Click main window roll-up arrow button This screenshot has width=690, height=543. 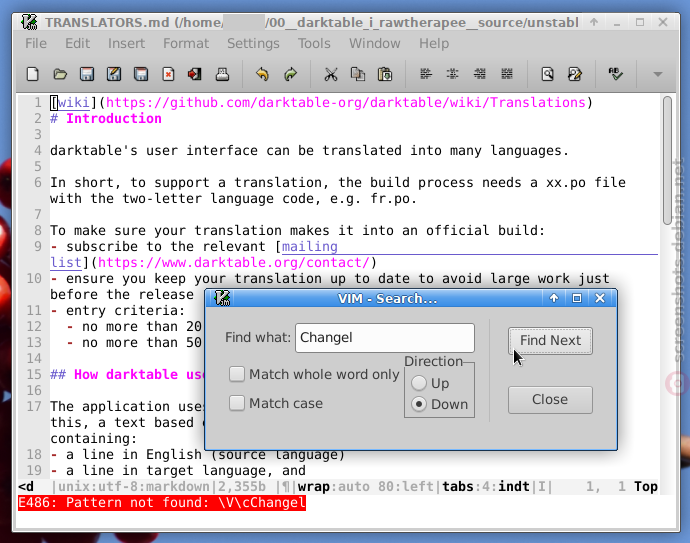pos(594,22)
